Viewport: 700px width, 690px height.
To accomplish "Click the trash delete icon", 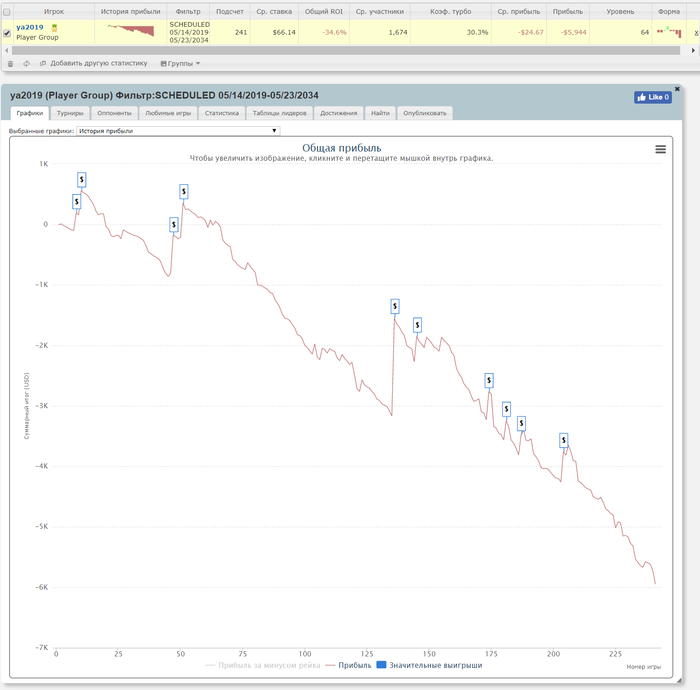I will pos(10,64).
